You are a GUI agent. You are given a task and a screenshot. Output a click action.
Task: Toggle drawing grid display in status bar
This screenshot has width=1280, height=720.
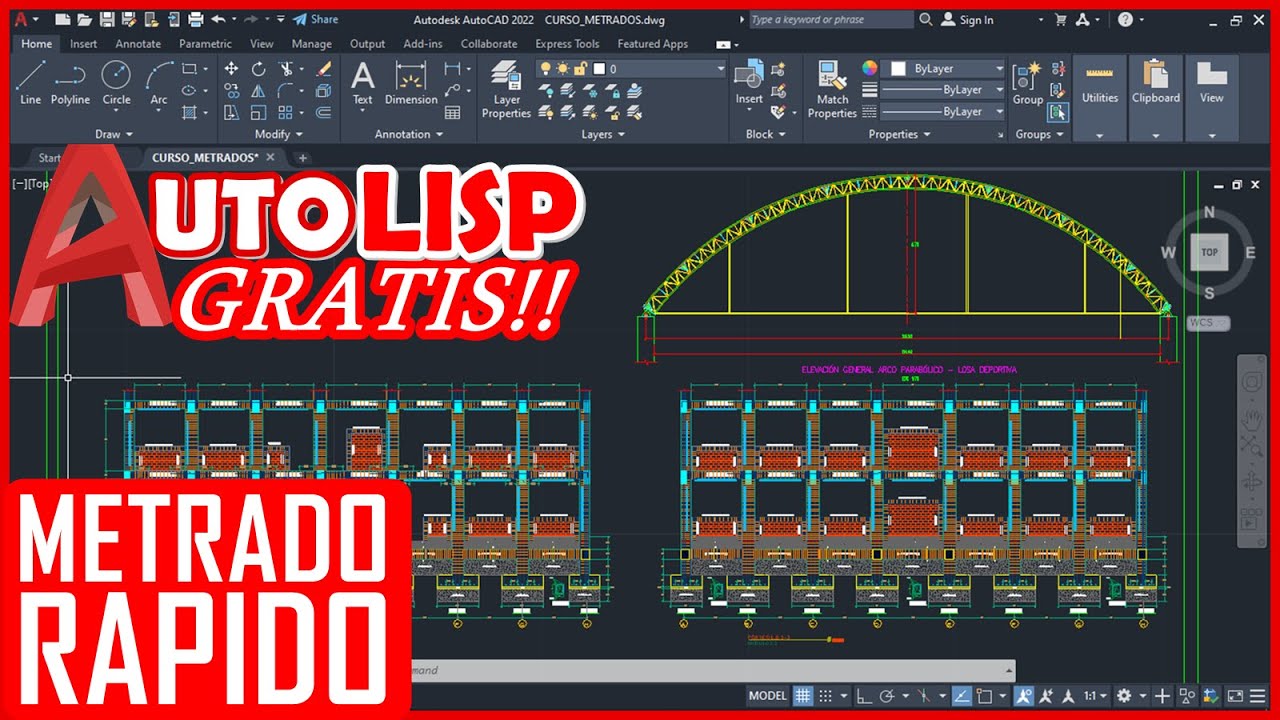[x=803, y=696]
